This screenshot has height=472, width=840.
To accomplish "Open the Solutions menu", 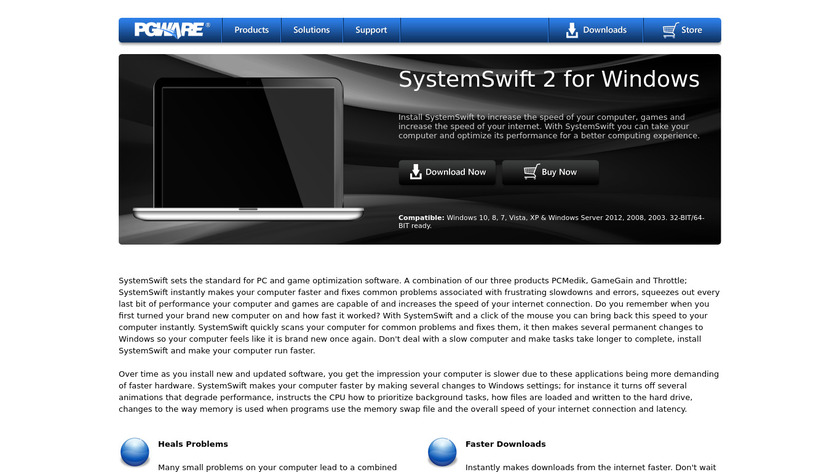I will (311, 30).
